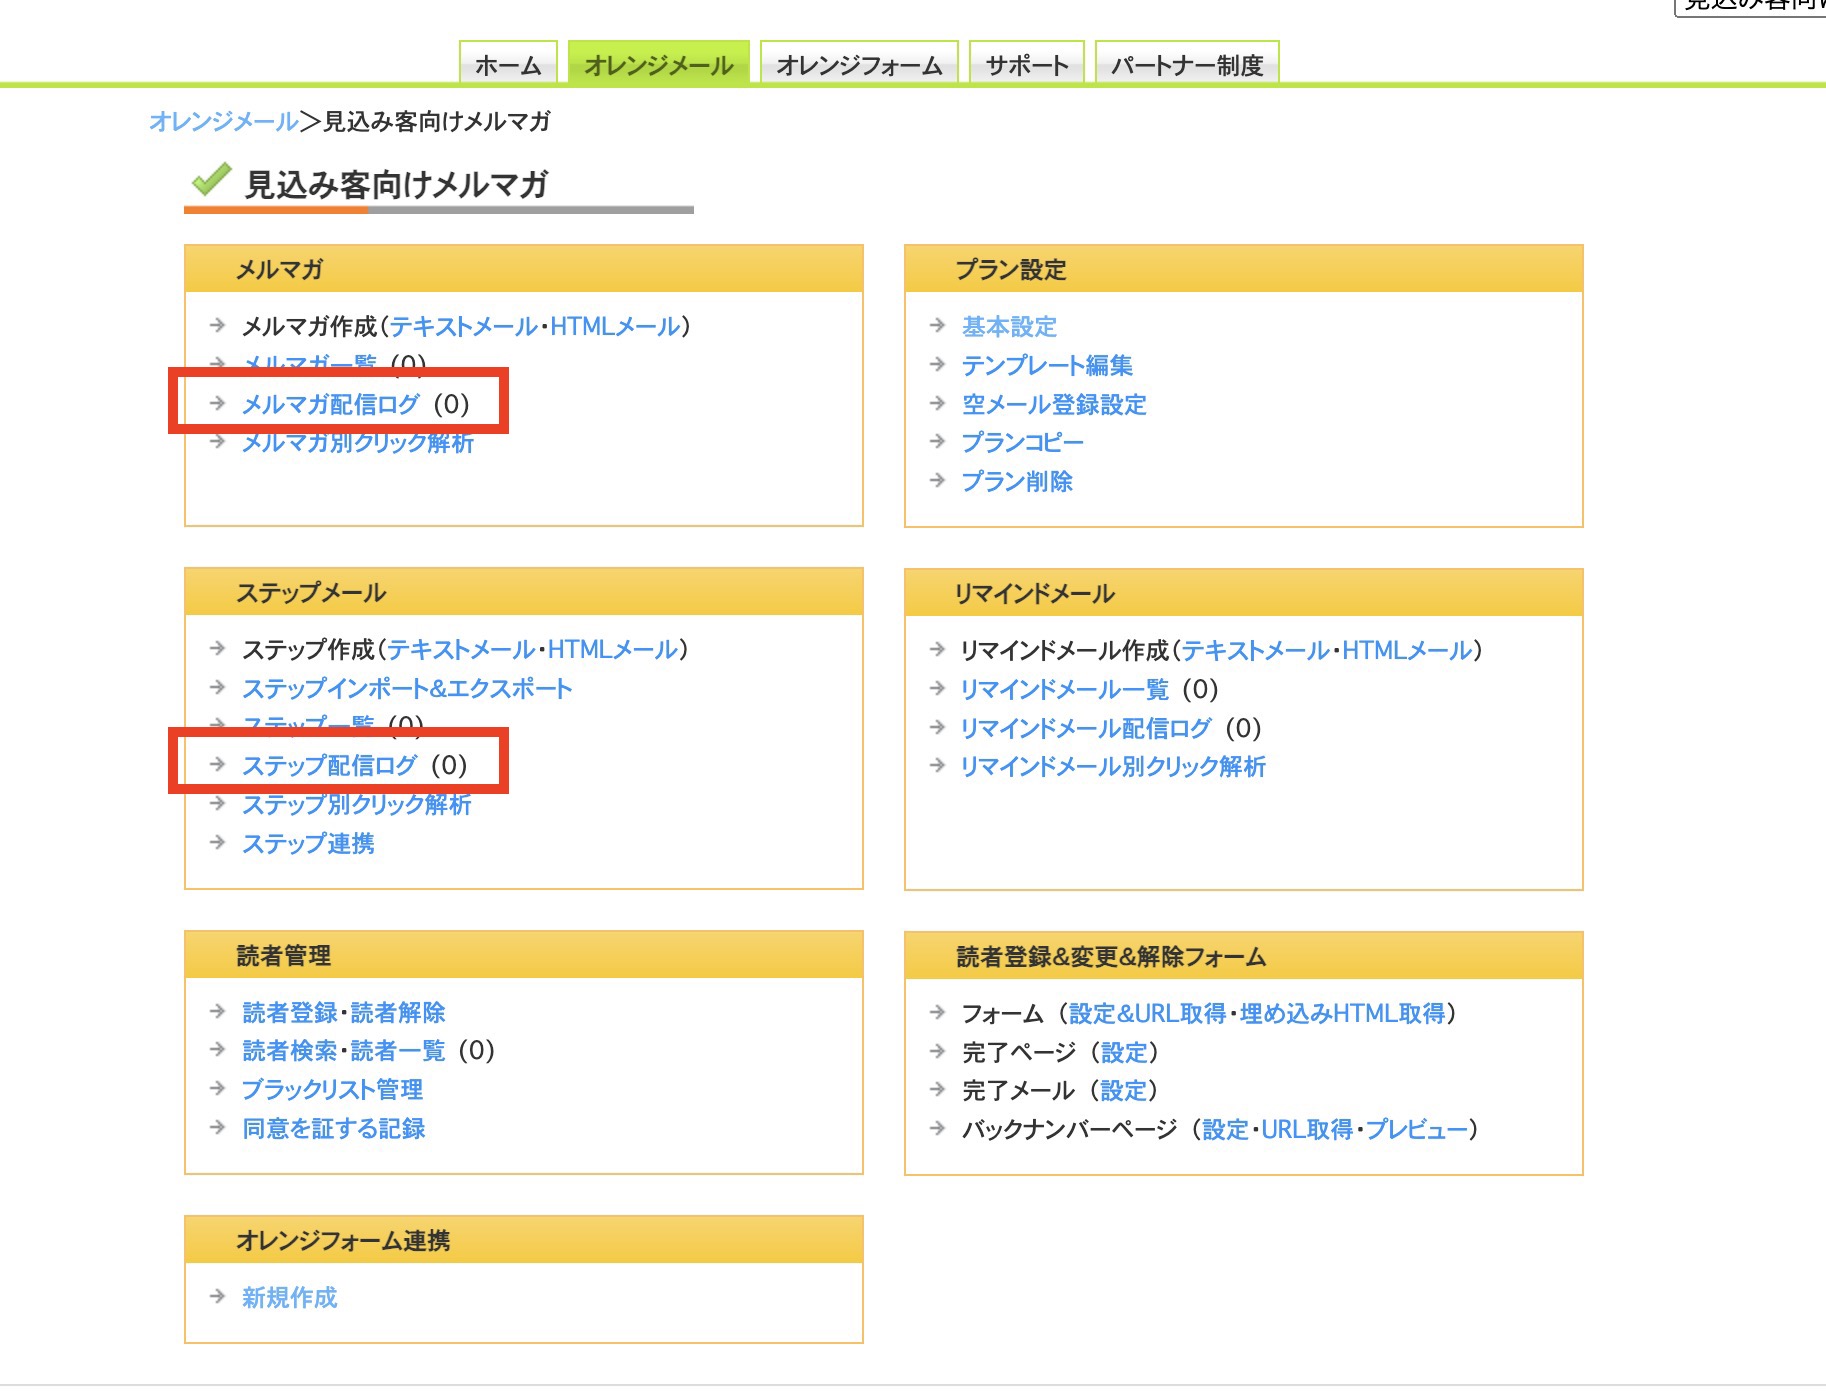Create a テキストメール under ステップ作成
The height and width of the screenshot is (1396, 1826).
[462, 649]
